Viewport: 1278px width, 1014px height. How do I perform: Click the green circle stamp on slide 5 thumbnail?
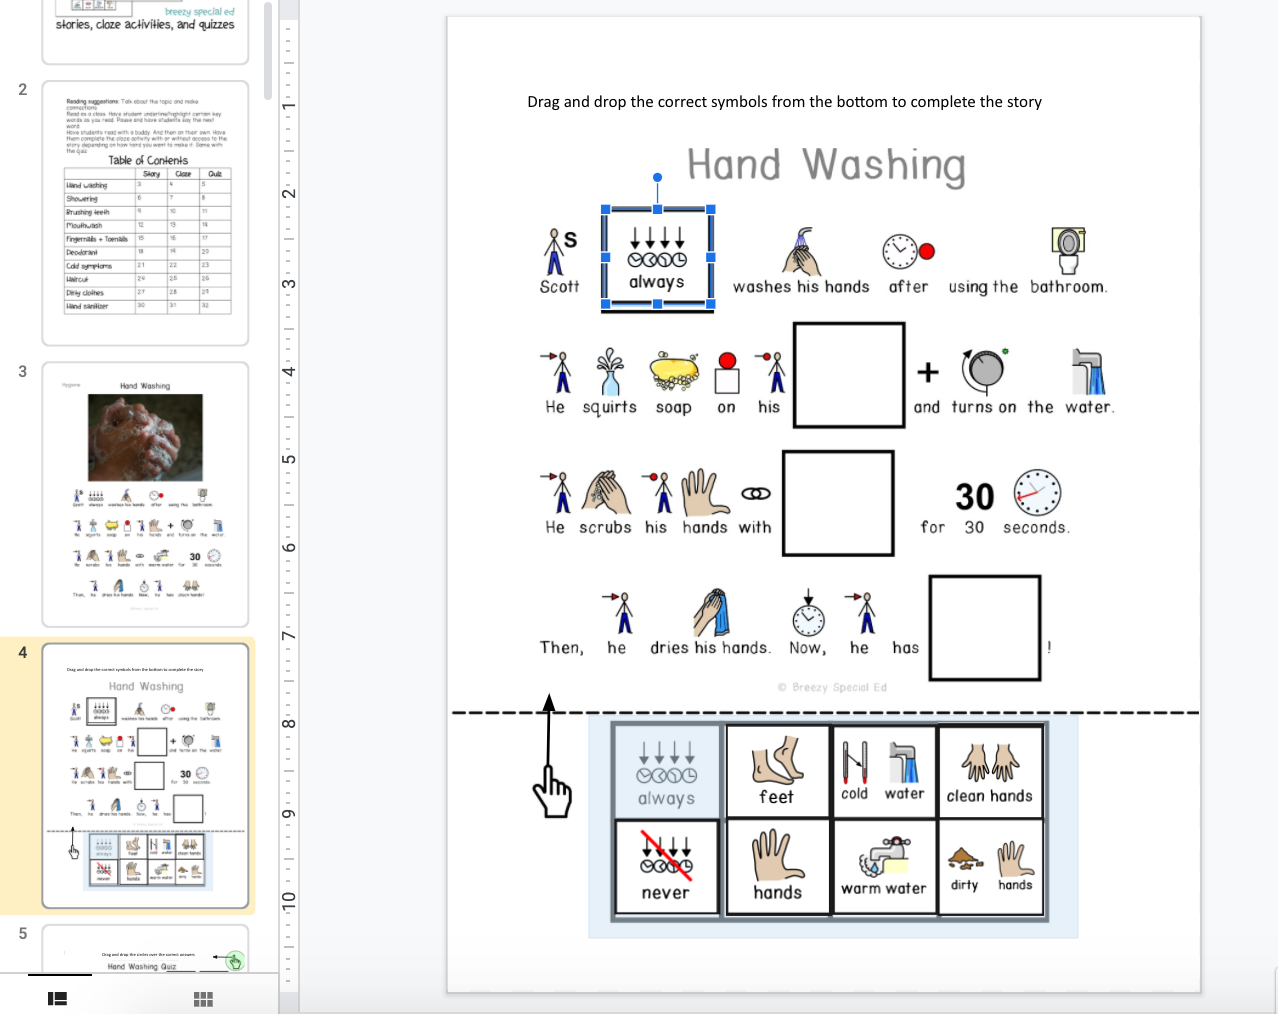pos(233,961)
